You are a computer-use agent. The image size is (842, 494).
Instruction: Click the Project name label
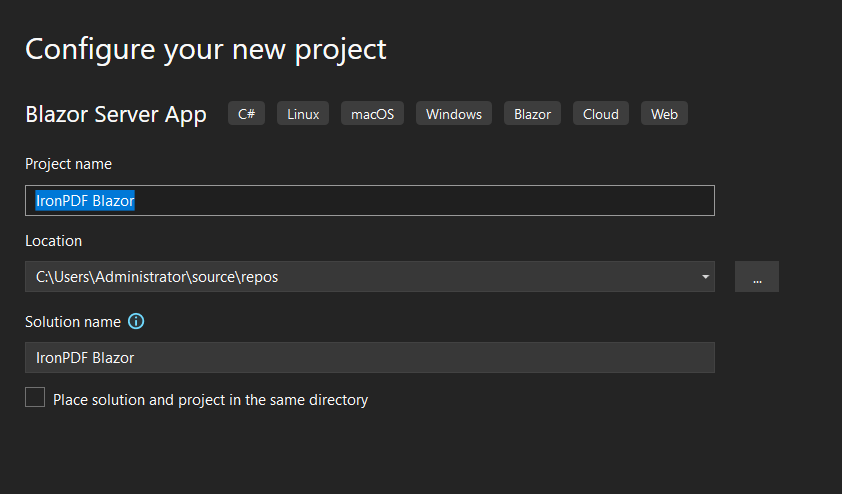coord(69,164)
